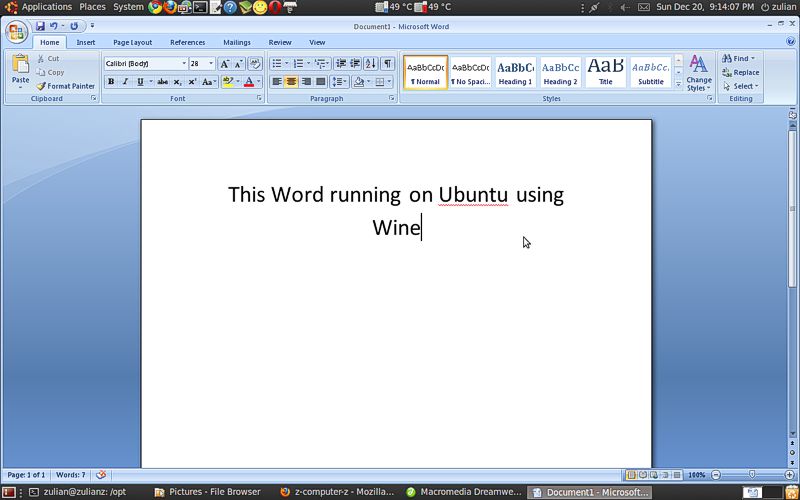Save document via Quick Access icon
Image resolution: width=800 pixels, height=500 pixels.
(x=40, y=26)
